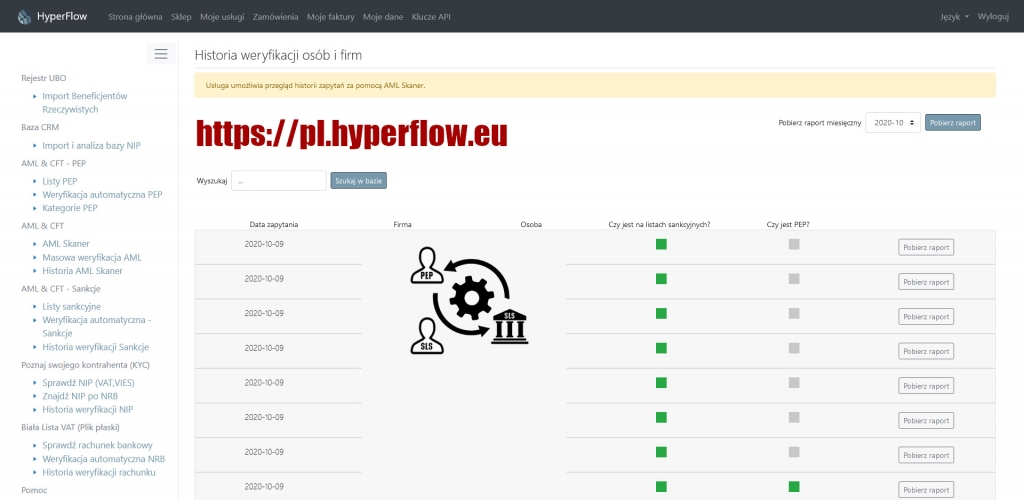Screen dimensions: 1024x500
Task: Click the Baza CRM sidebar heading
Action: (x=40, y=127)
